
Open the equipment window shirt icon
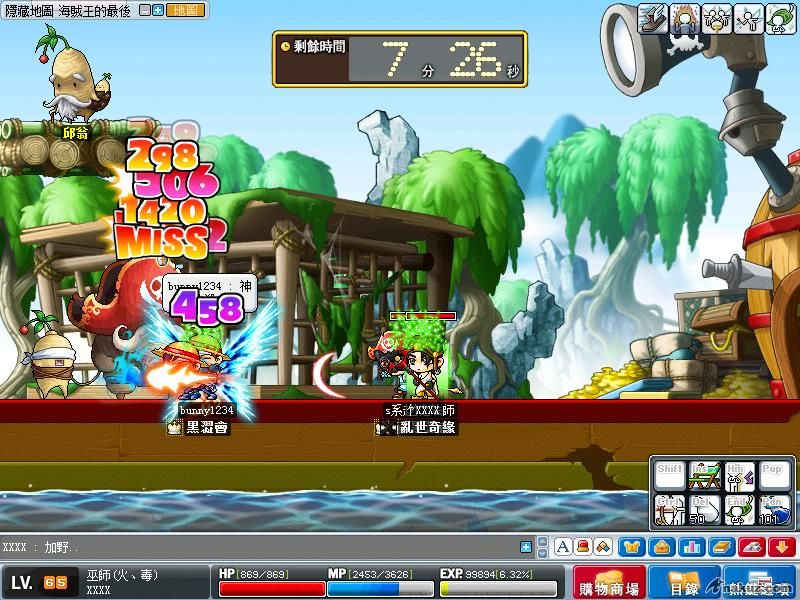(x=632, y=547)
